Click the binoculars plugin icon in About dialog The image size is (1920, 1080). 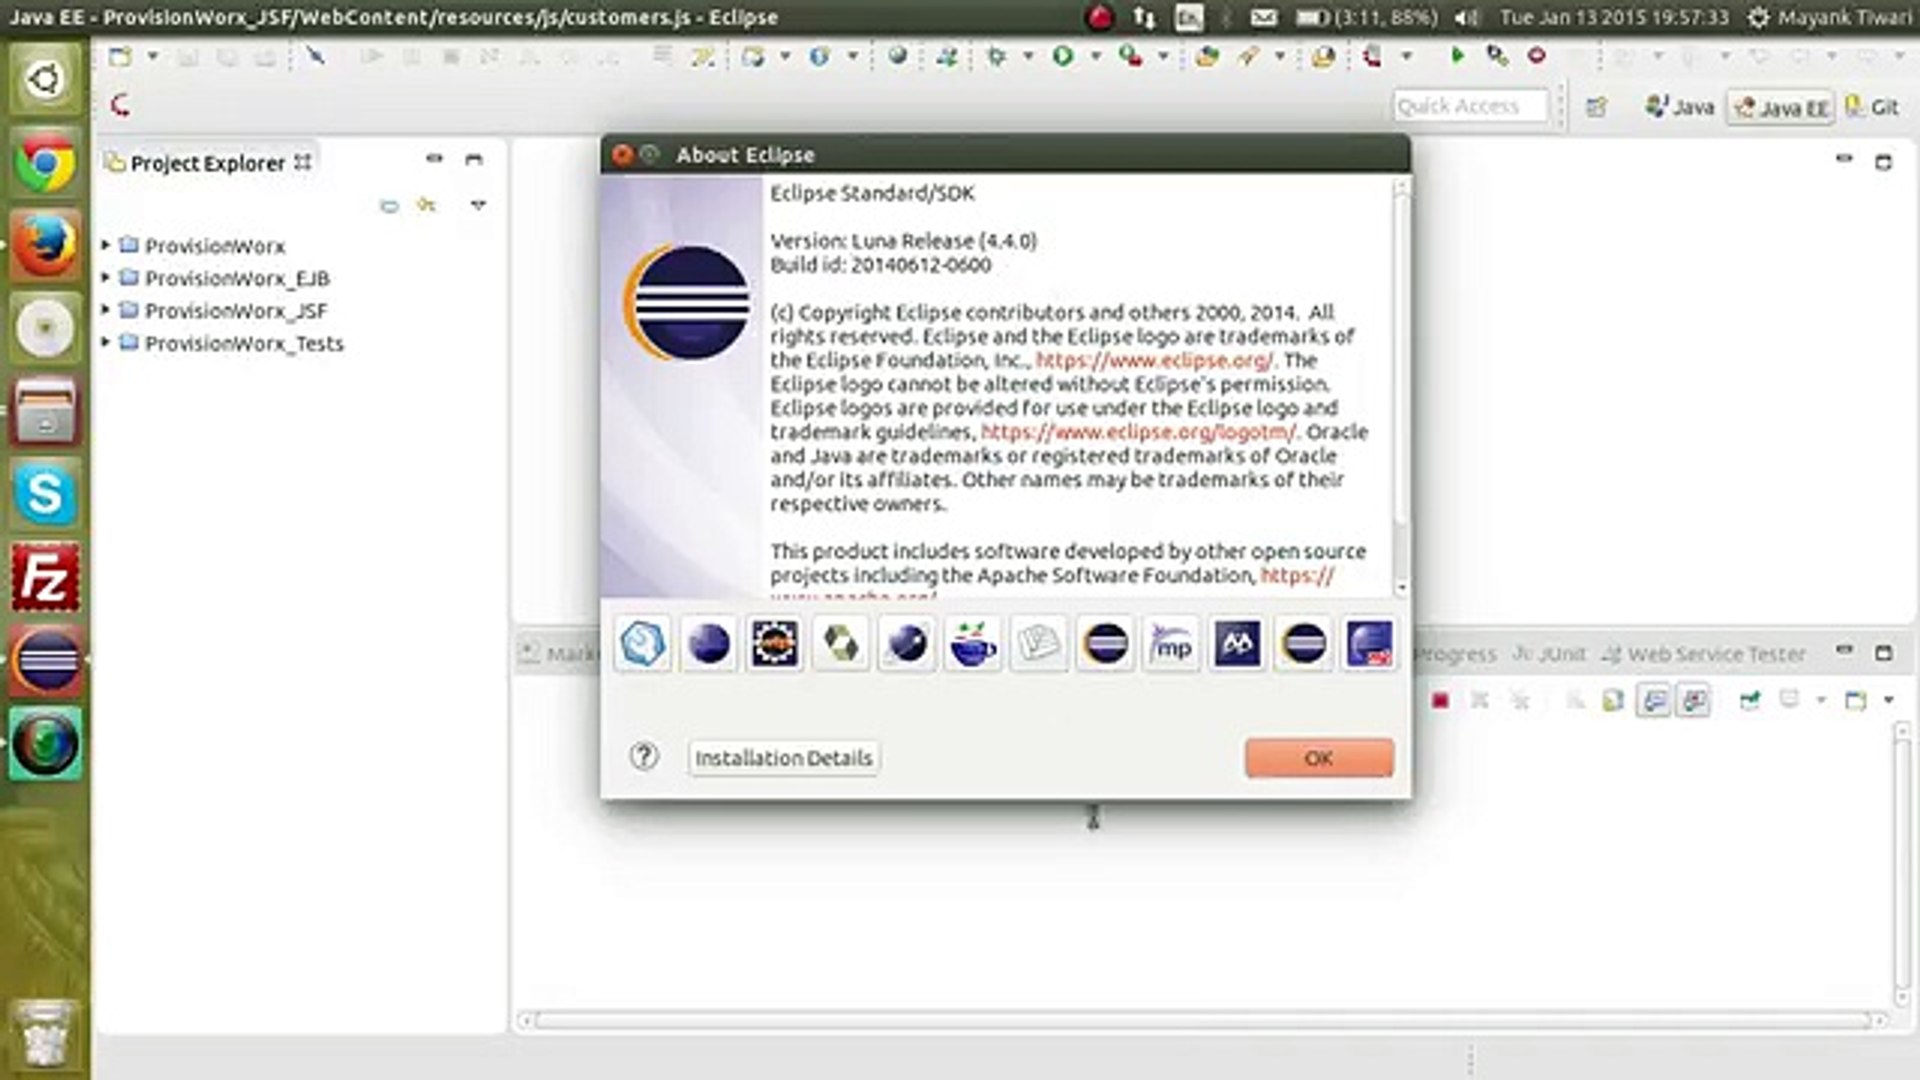coord(1237,644)
